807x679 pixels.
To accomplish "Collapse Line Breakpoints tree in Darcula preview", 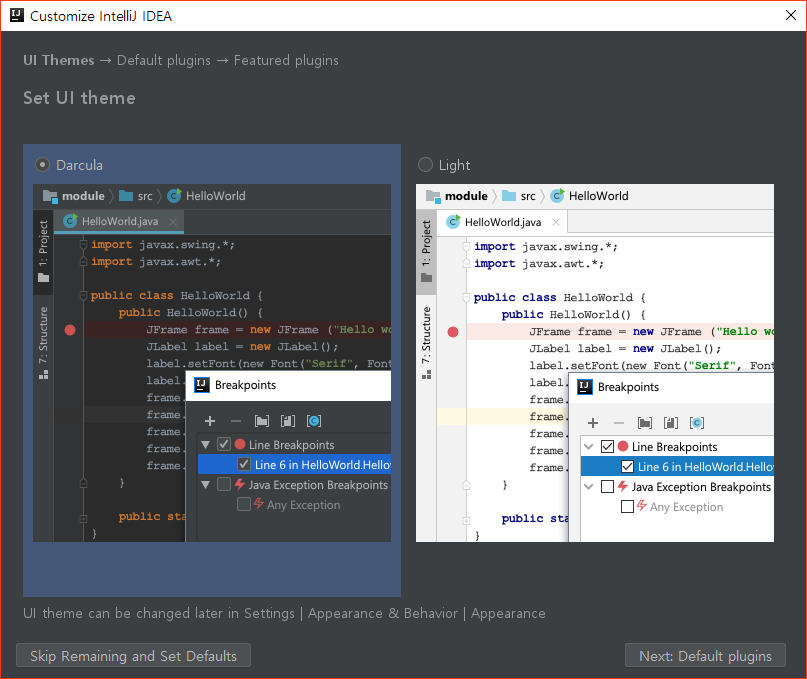I will click(206, 444).
